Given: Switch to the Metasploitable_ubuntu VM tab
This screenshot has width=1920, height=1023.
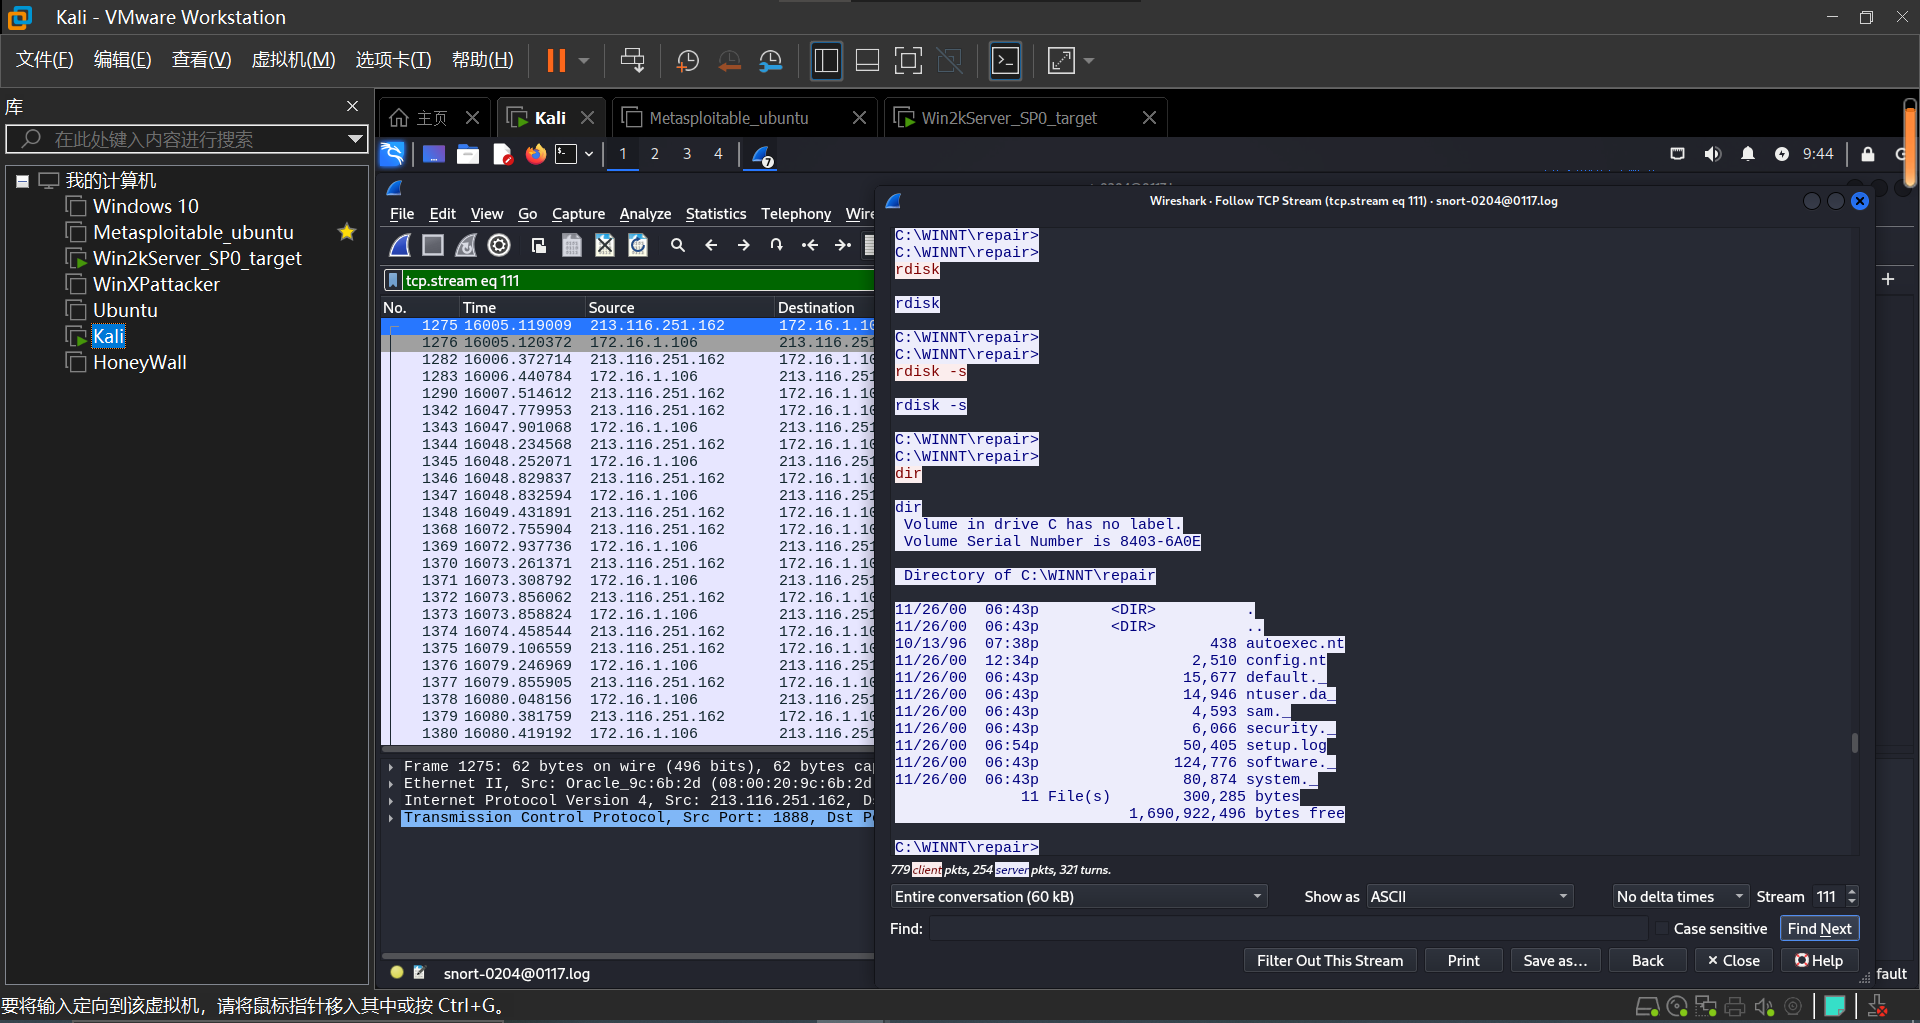Looking at the screenshot, I should [729, 118].
